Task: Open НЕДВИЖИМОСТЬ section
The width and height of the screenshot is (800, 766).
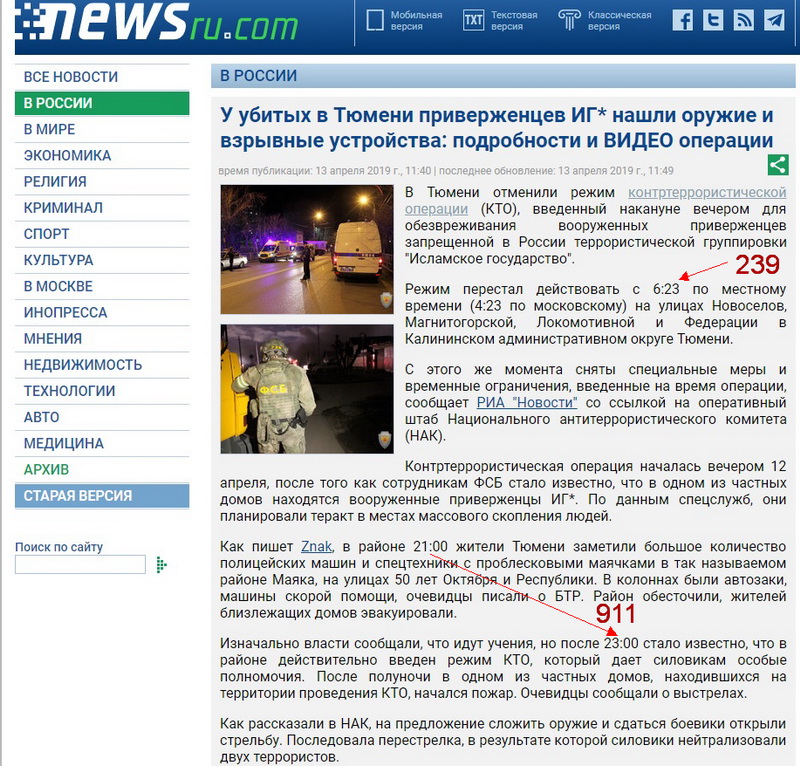Action: point(102,365)
